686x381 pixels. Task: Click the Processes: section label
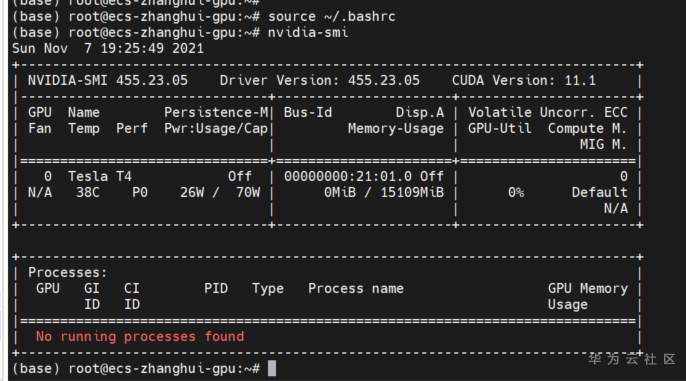[x=68, y=273]
